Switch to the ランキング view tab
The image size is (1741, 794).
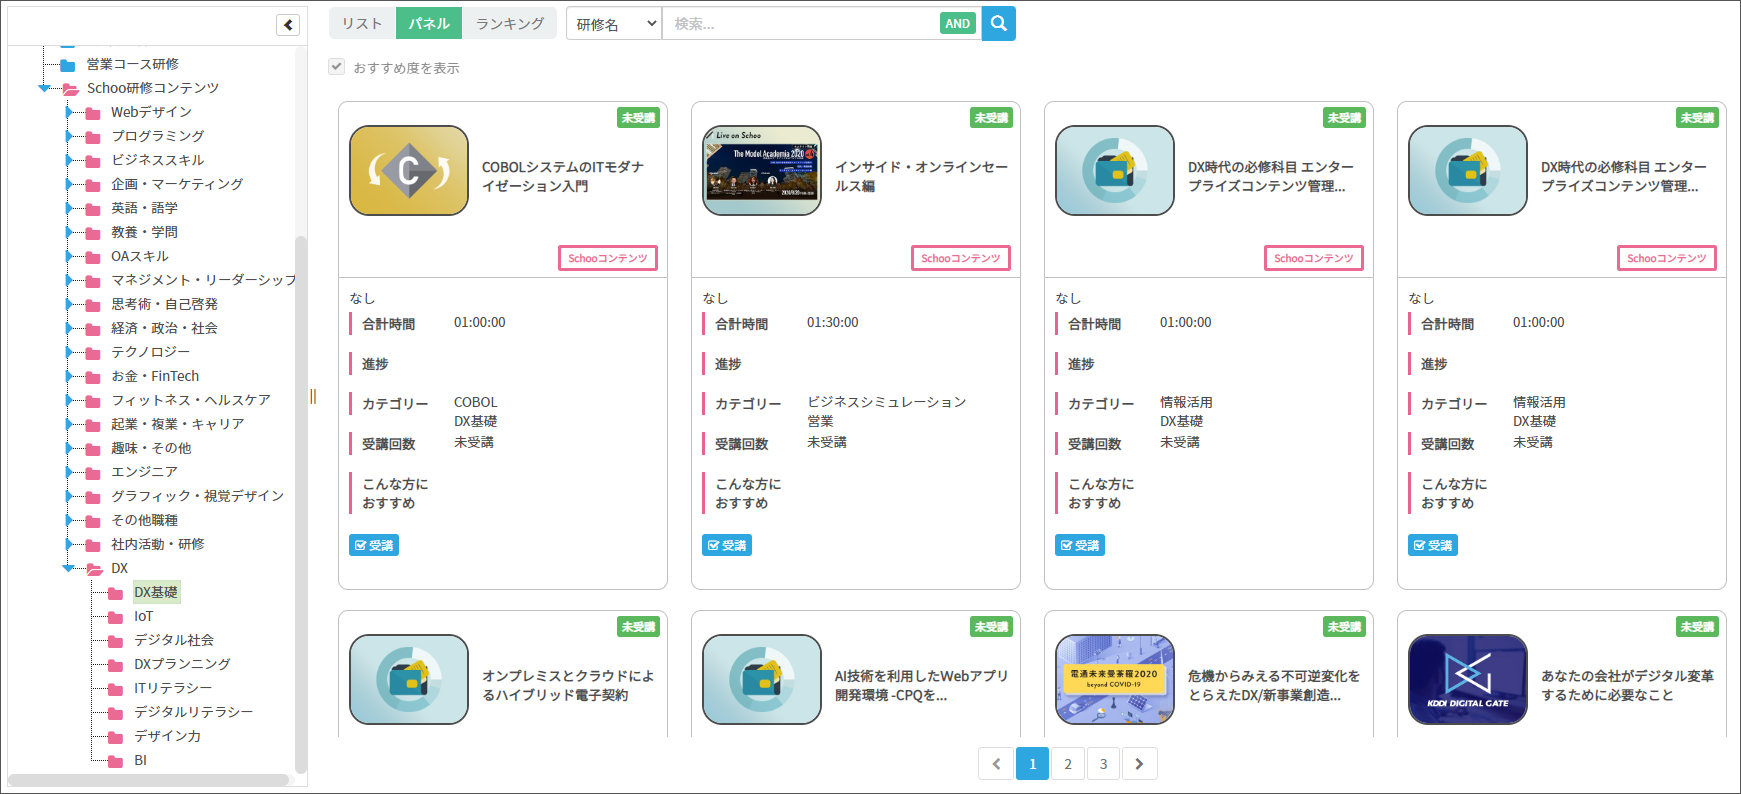[x=510, y=24]
